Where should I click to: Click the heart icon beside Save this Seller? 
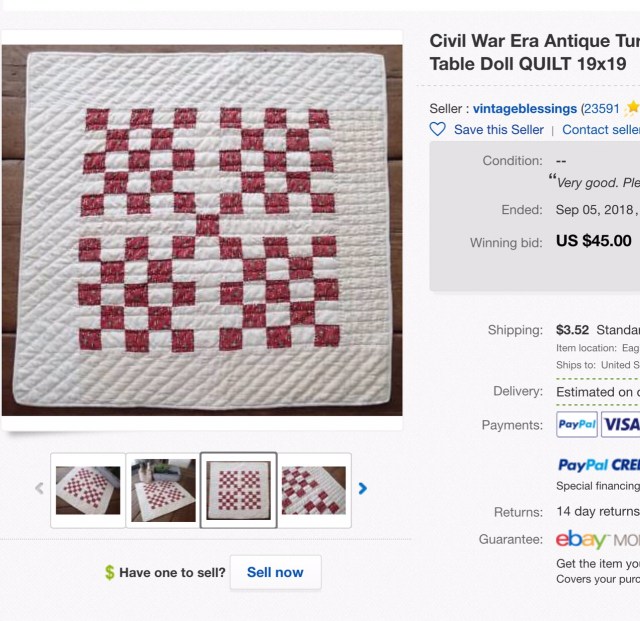(437, 130)
